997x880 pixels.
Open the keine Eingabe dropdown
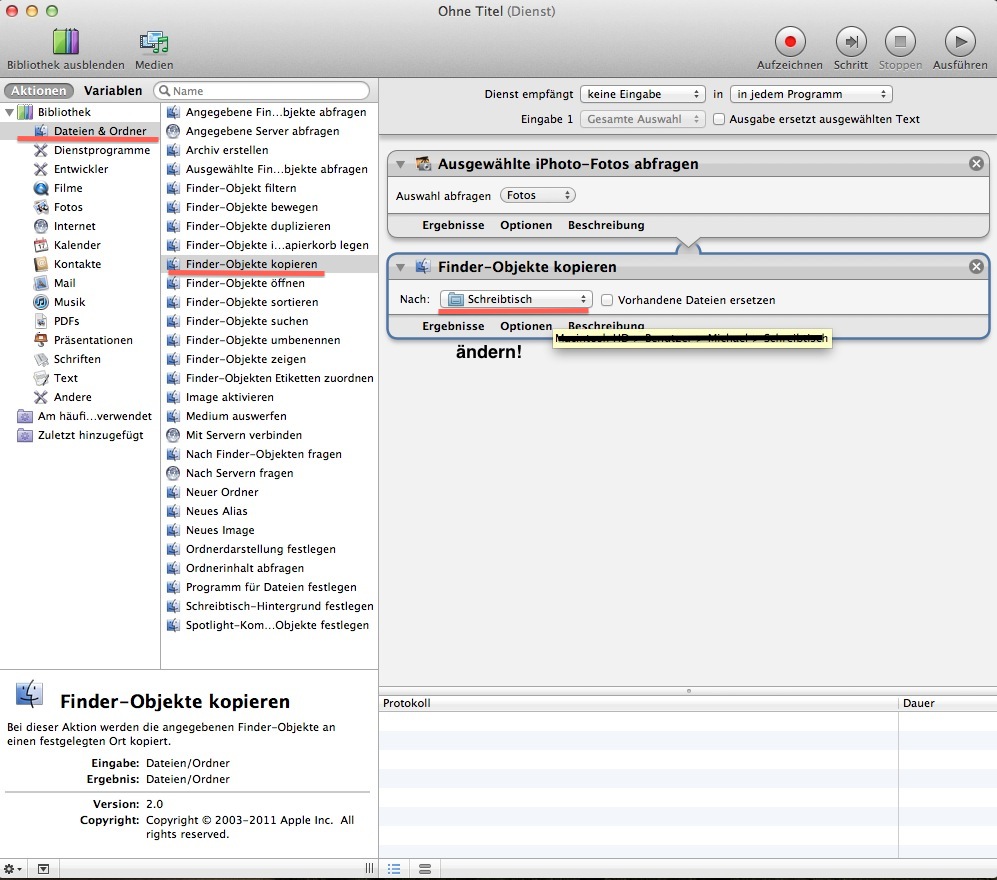642,94
